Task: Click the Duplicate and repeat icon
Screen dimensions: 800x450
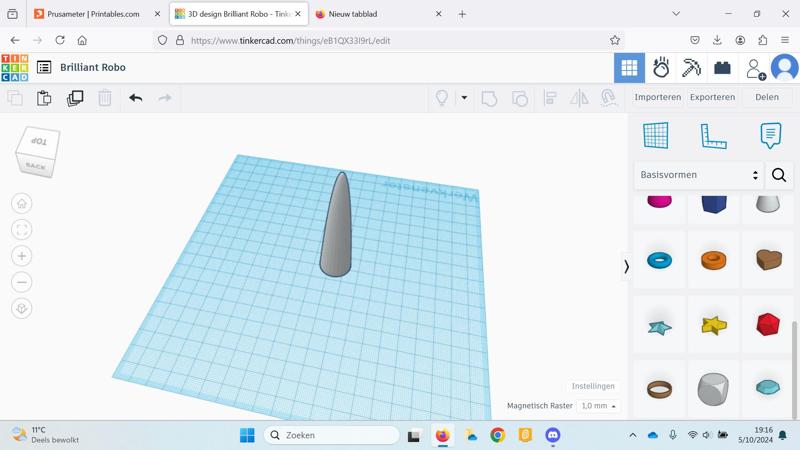Action: click(75, 97)
